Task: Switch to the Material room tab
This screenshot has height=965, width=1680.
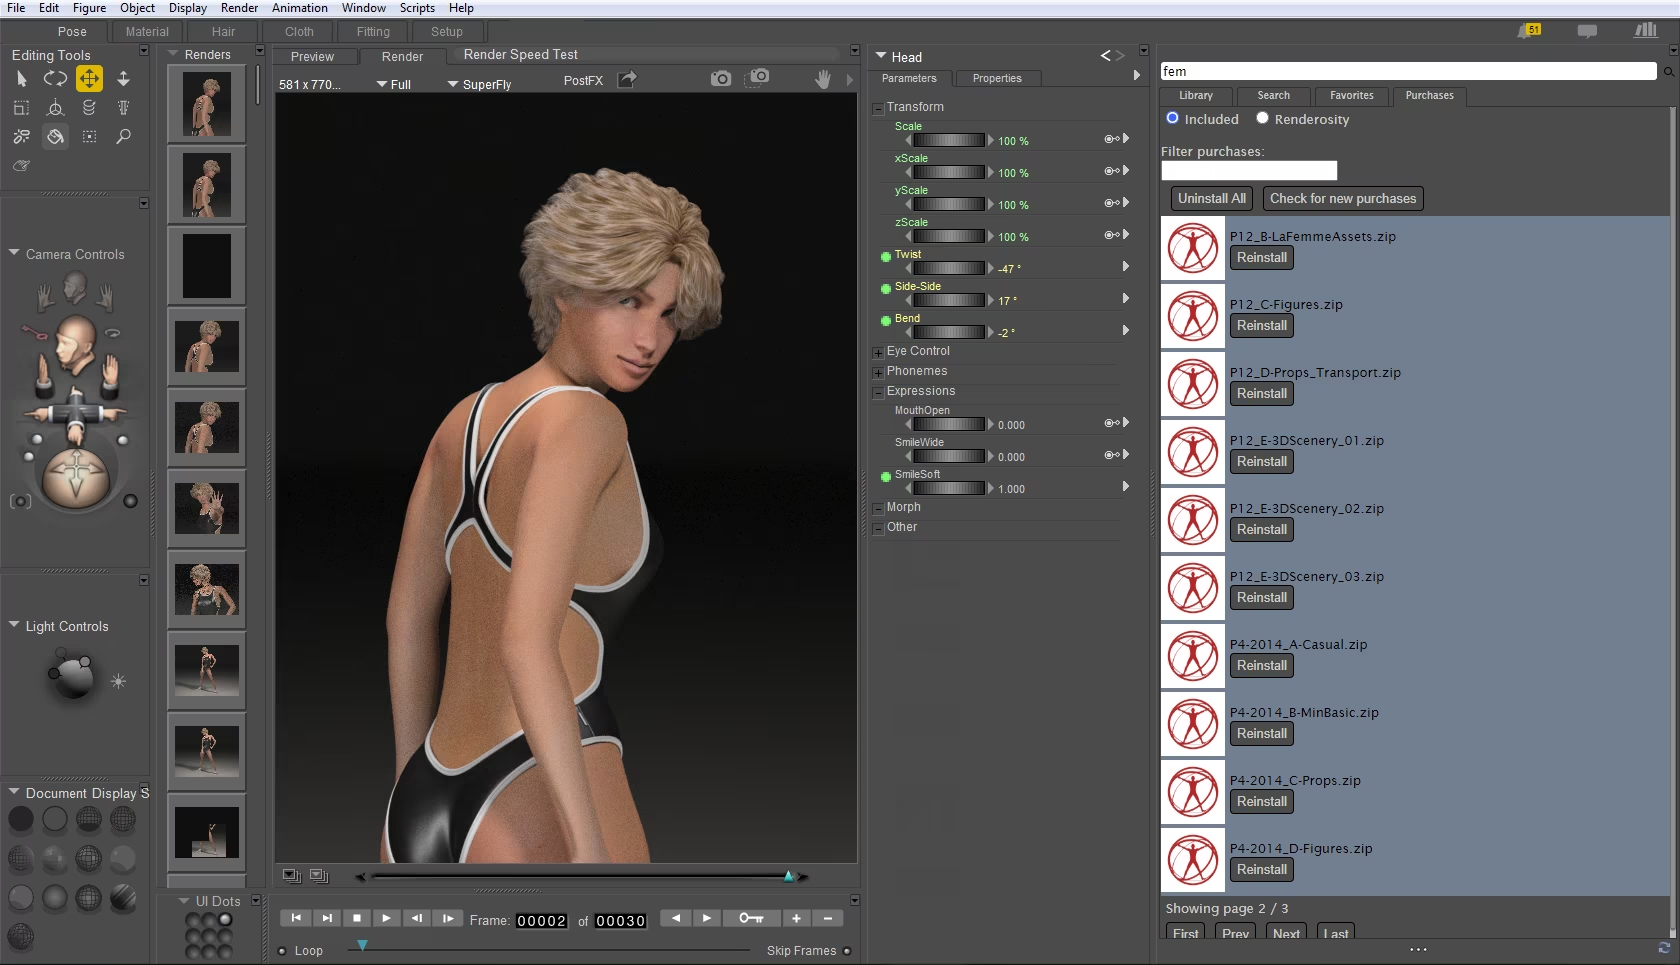Action: click(x=147, y=32)
